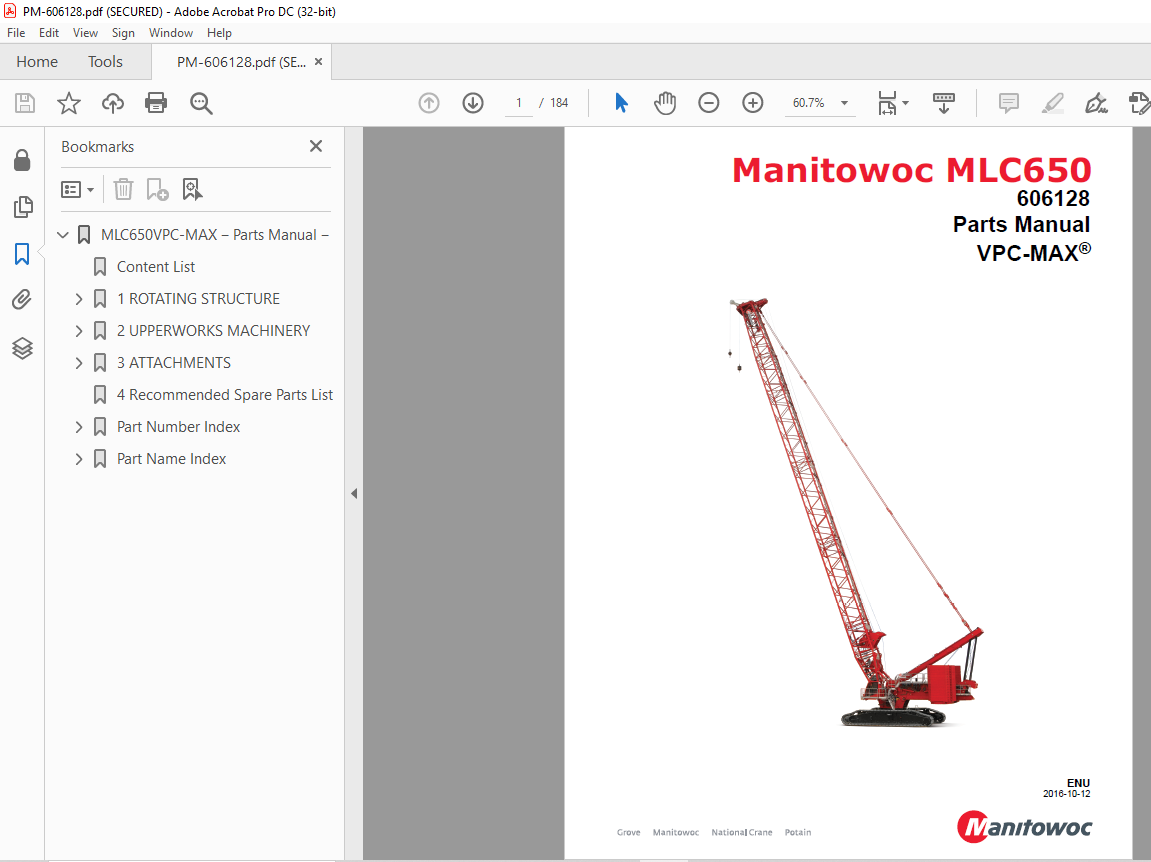Image resolution: width=1151 pixels, height=862 pixels.
Task: Open the zoom level dropdown arrow
Action: point(844,103)
